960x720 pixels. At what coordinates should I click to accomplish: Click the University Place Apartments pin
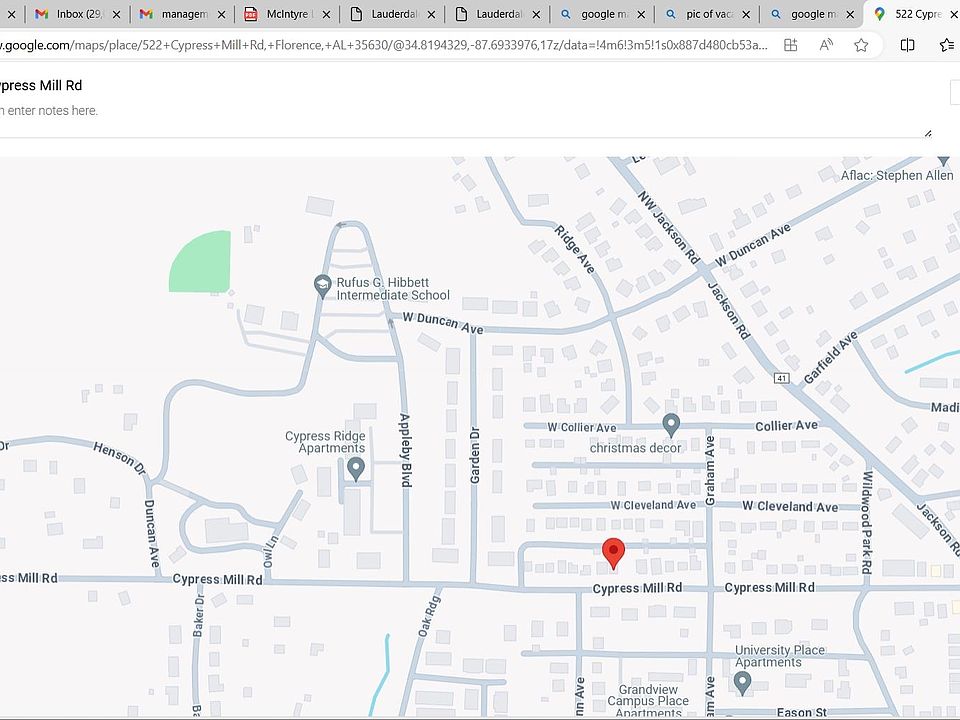pyautogui.click(x=742, y=682)
